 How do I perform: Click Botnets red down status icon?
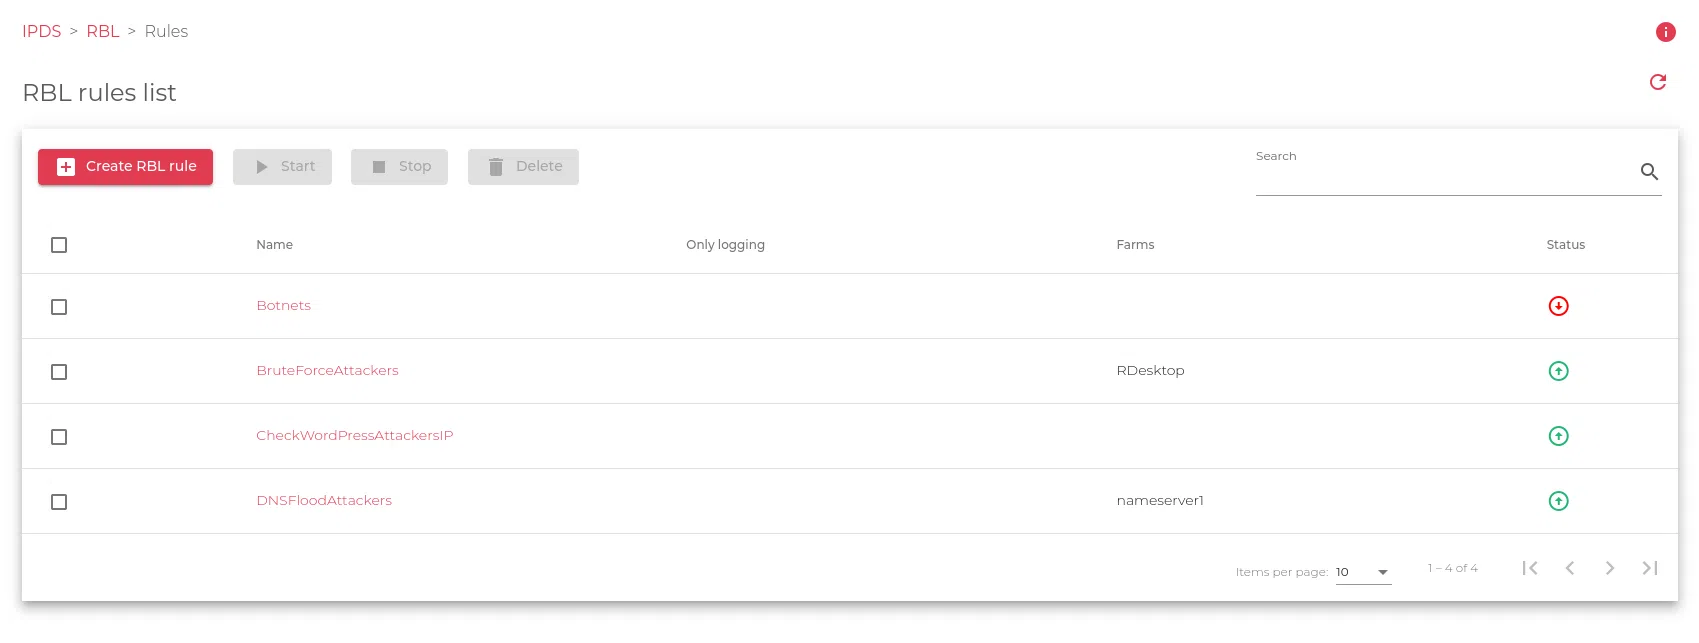click(x=1558, y=306)
